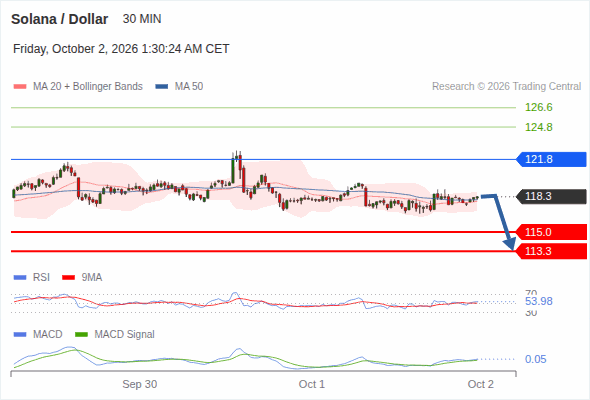Click the 9MA legend red swatch

(x=68, y=278)
